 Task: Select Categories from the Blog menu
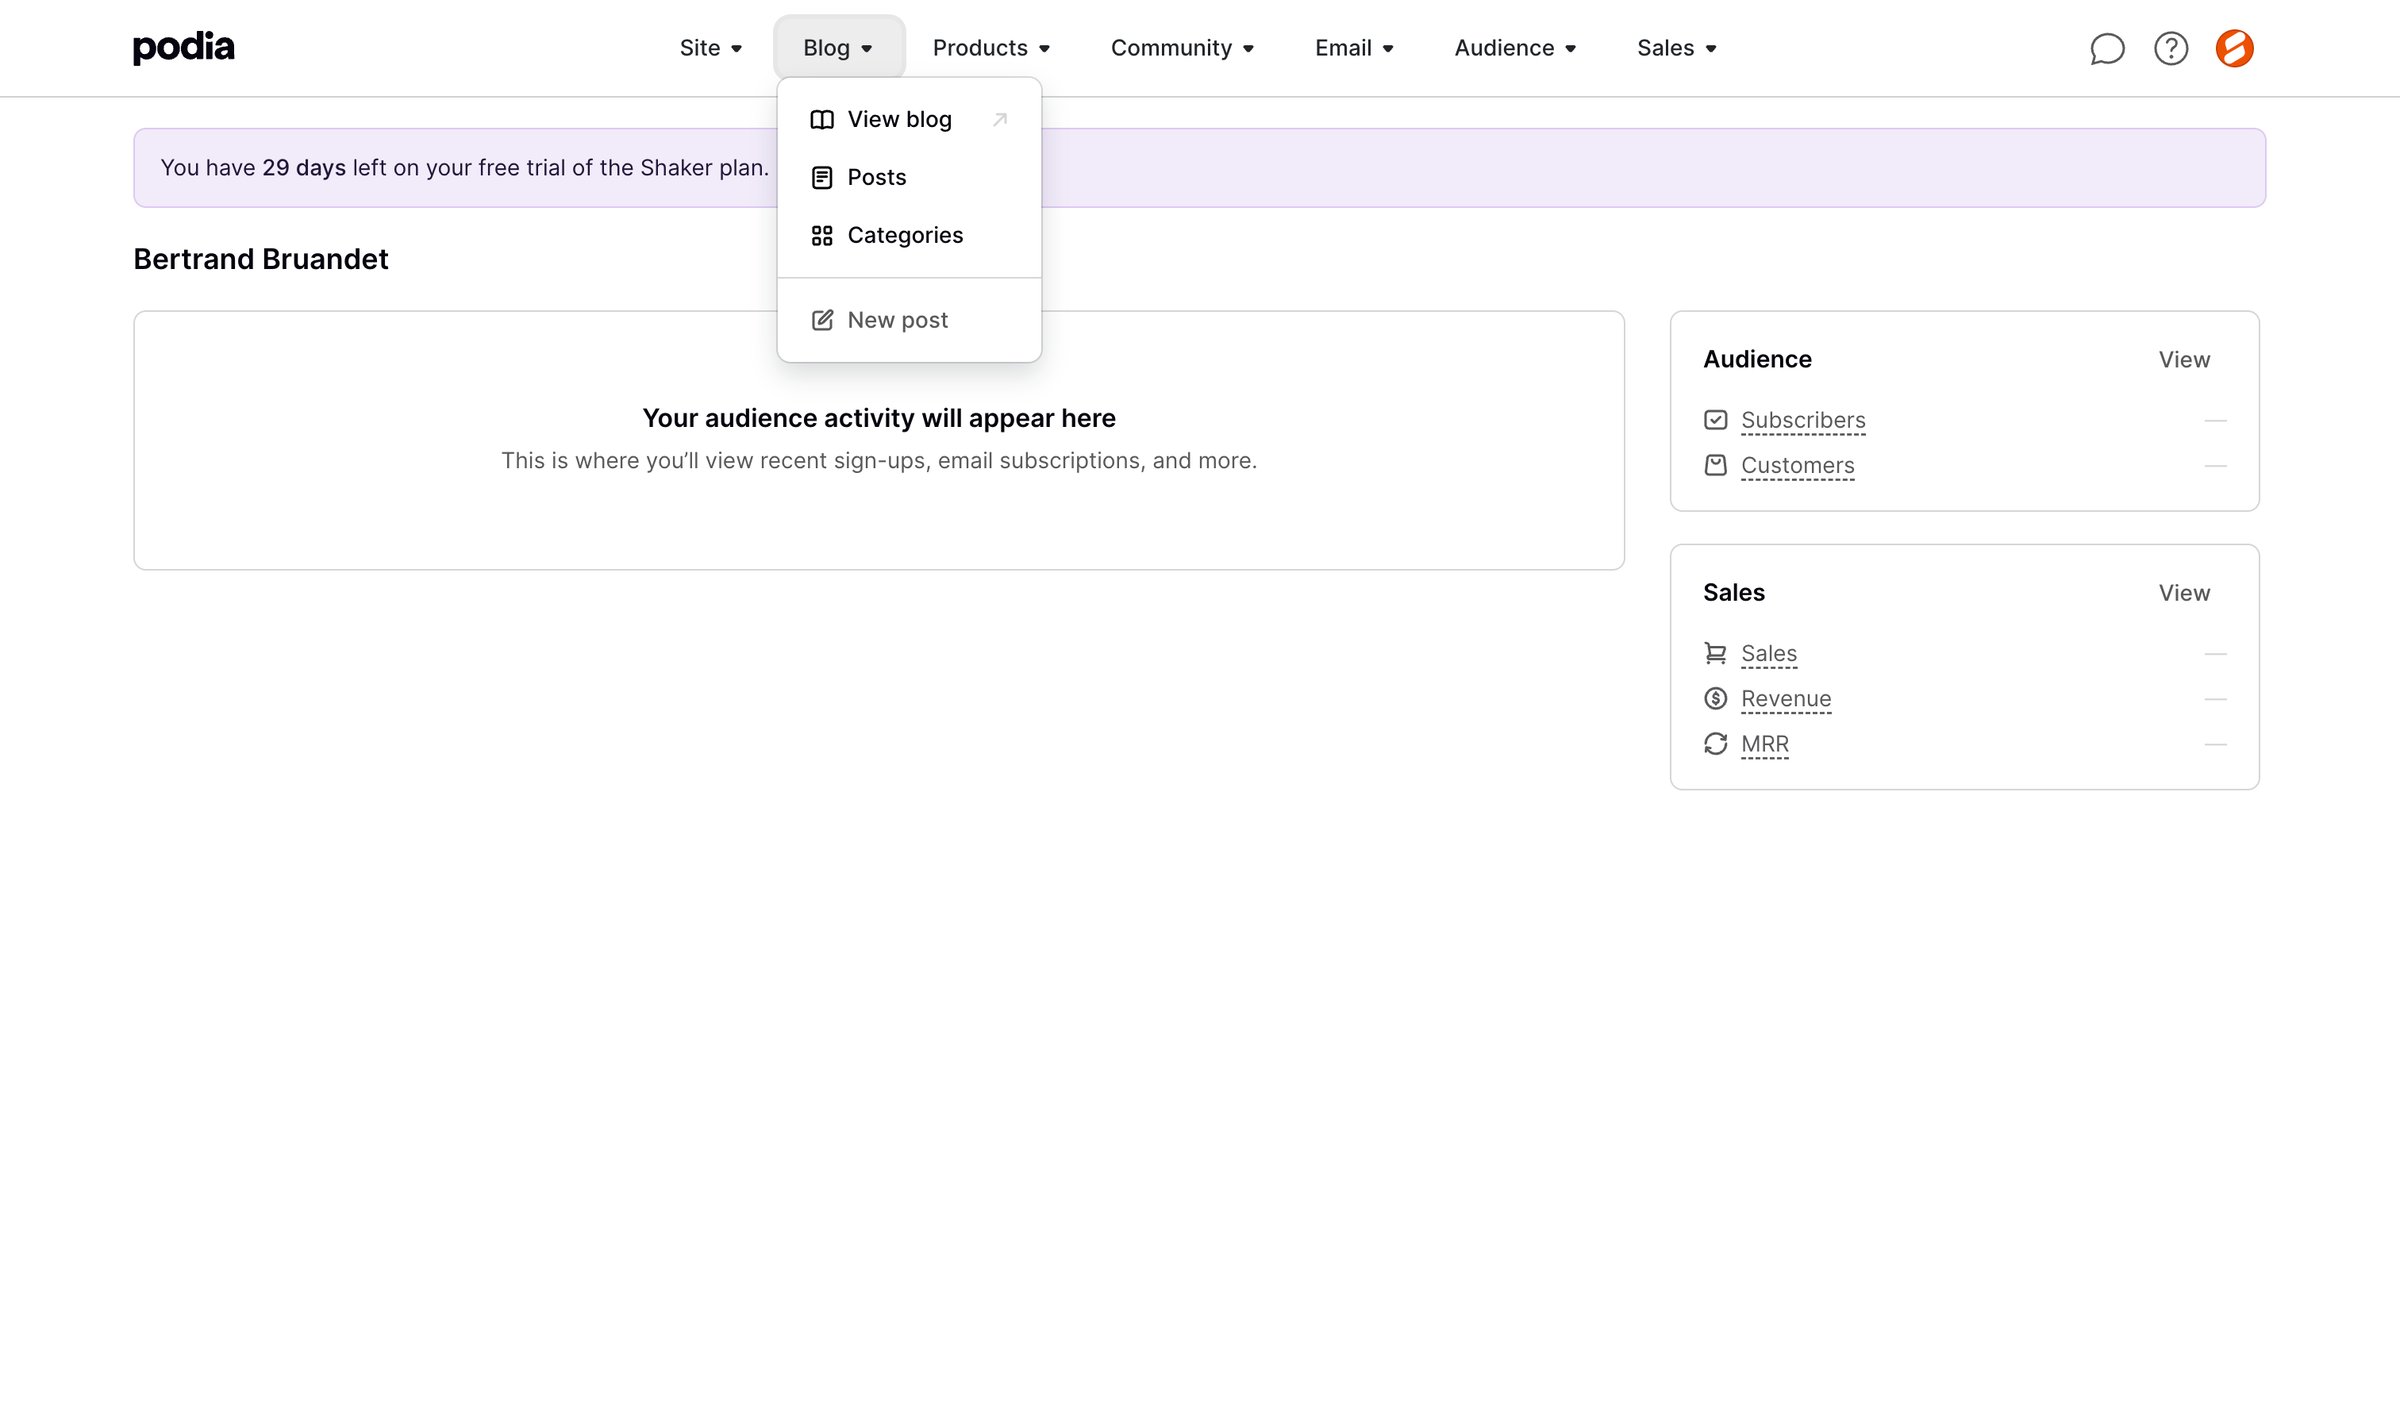pyautogui.click(x=909, y=236)
